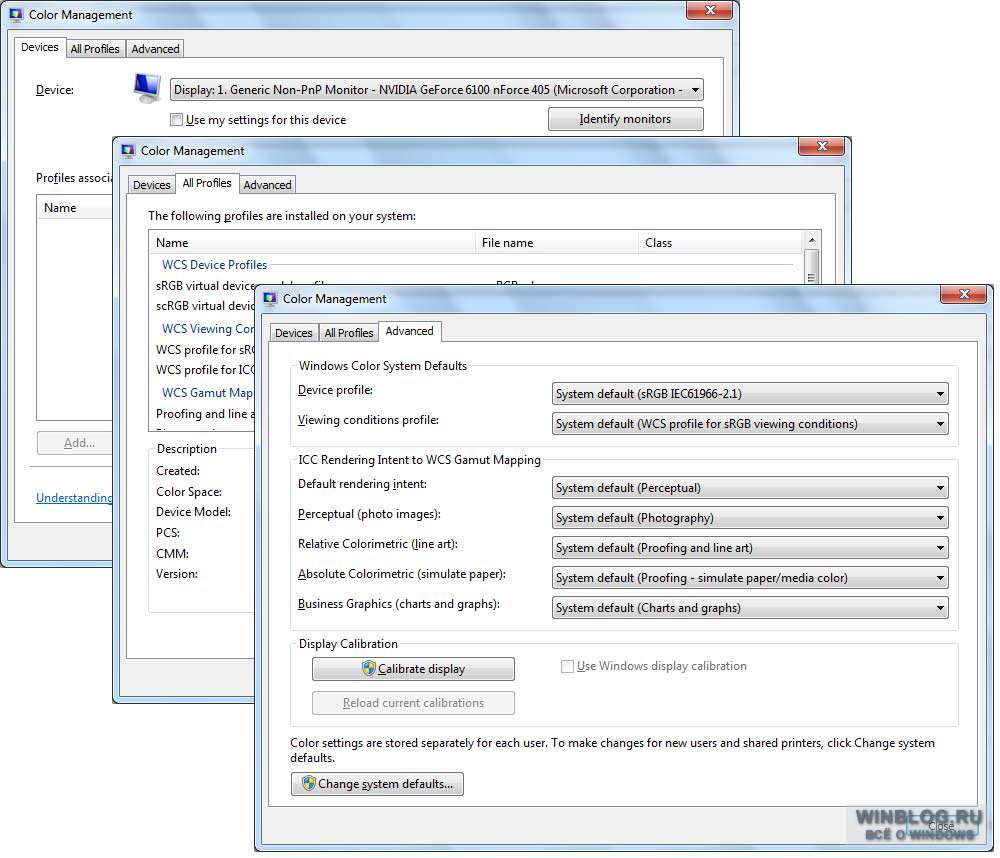Select Advanced tab in the middle window
Viewport: 1000px width, 858px height.
click(267, 185)
